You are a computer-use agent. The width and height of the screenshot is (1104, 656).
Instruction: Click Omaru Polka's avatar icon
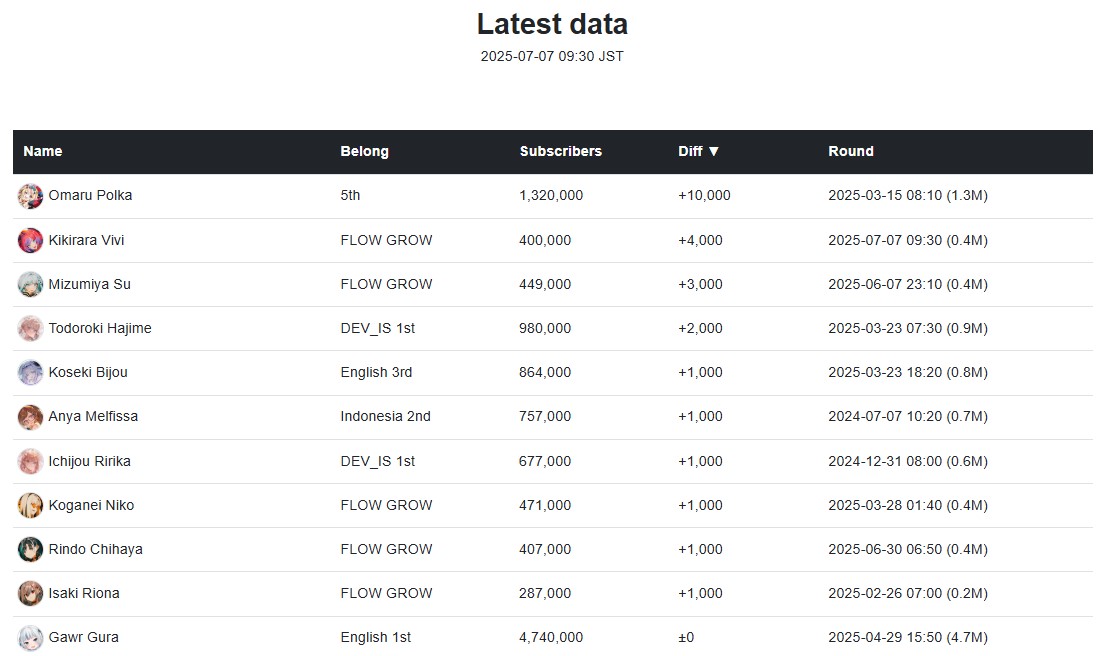[x=30, y=196]
